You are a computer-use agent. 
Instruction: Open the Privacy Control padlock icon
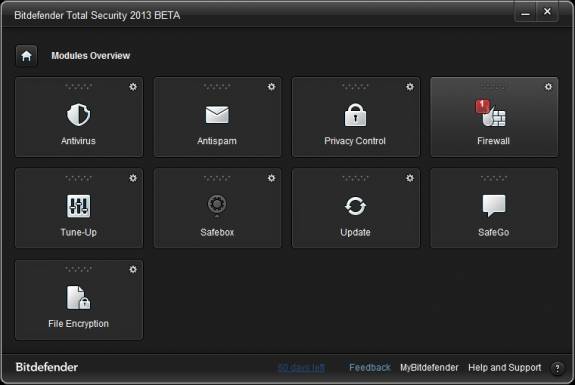tap(355, 115)
